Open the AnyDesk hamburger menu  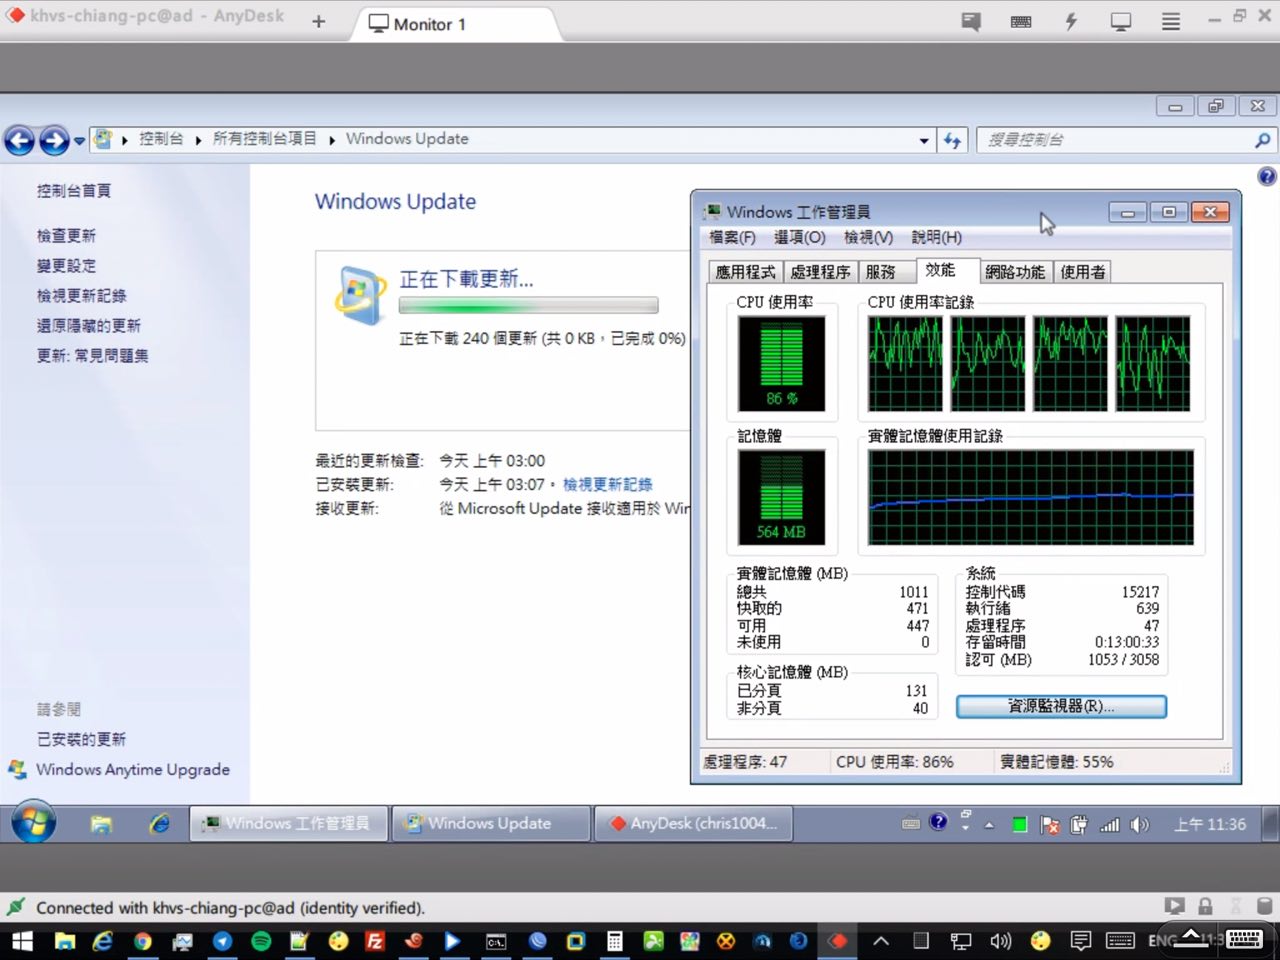pos(1171,22)
